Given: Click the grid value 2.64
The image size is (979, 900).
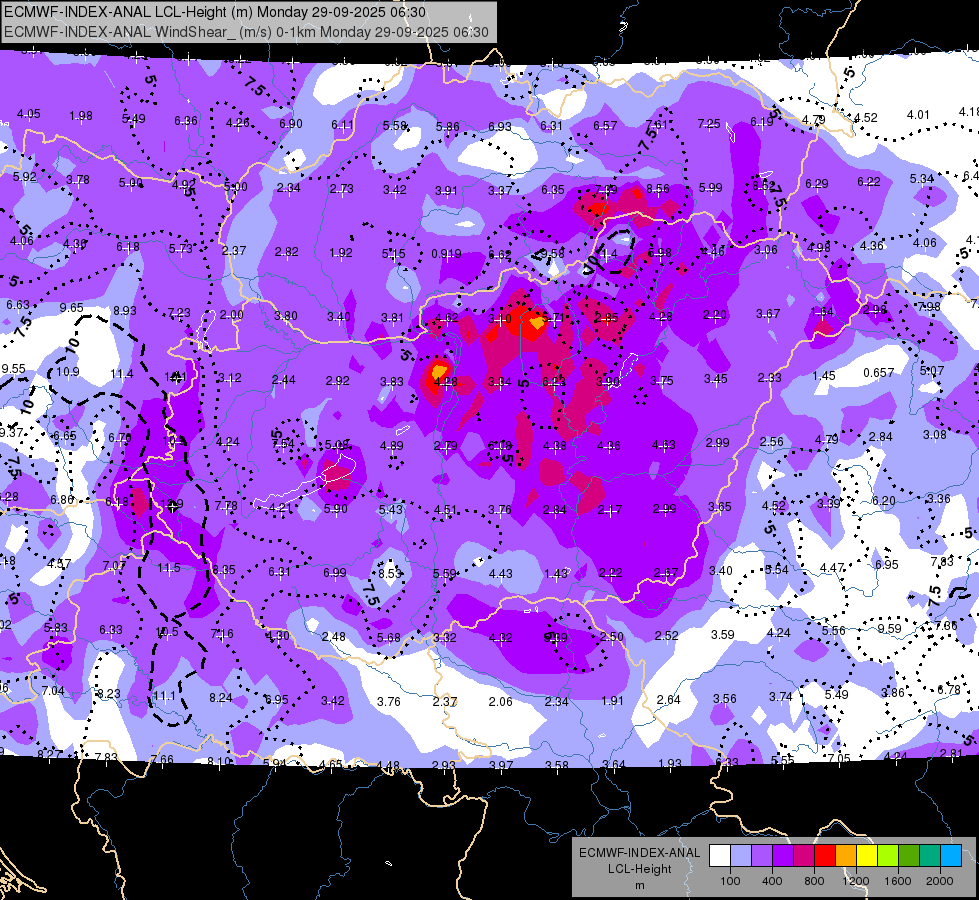Looking at the screenshot, I should (669, 700).
